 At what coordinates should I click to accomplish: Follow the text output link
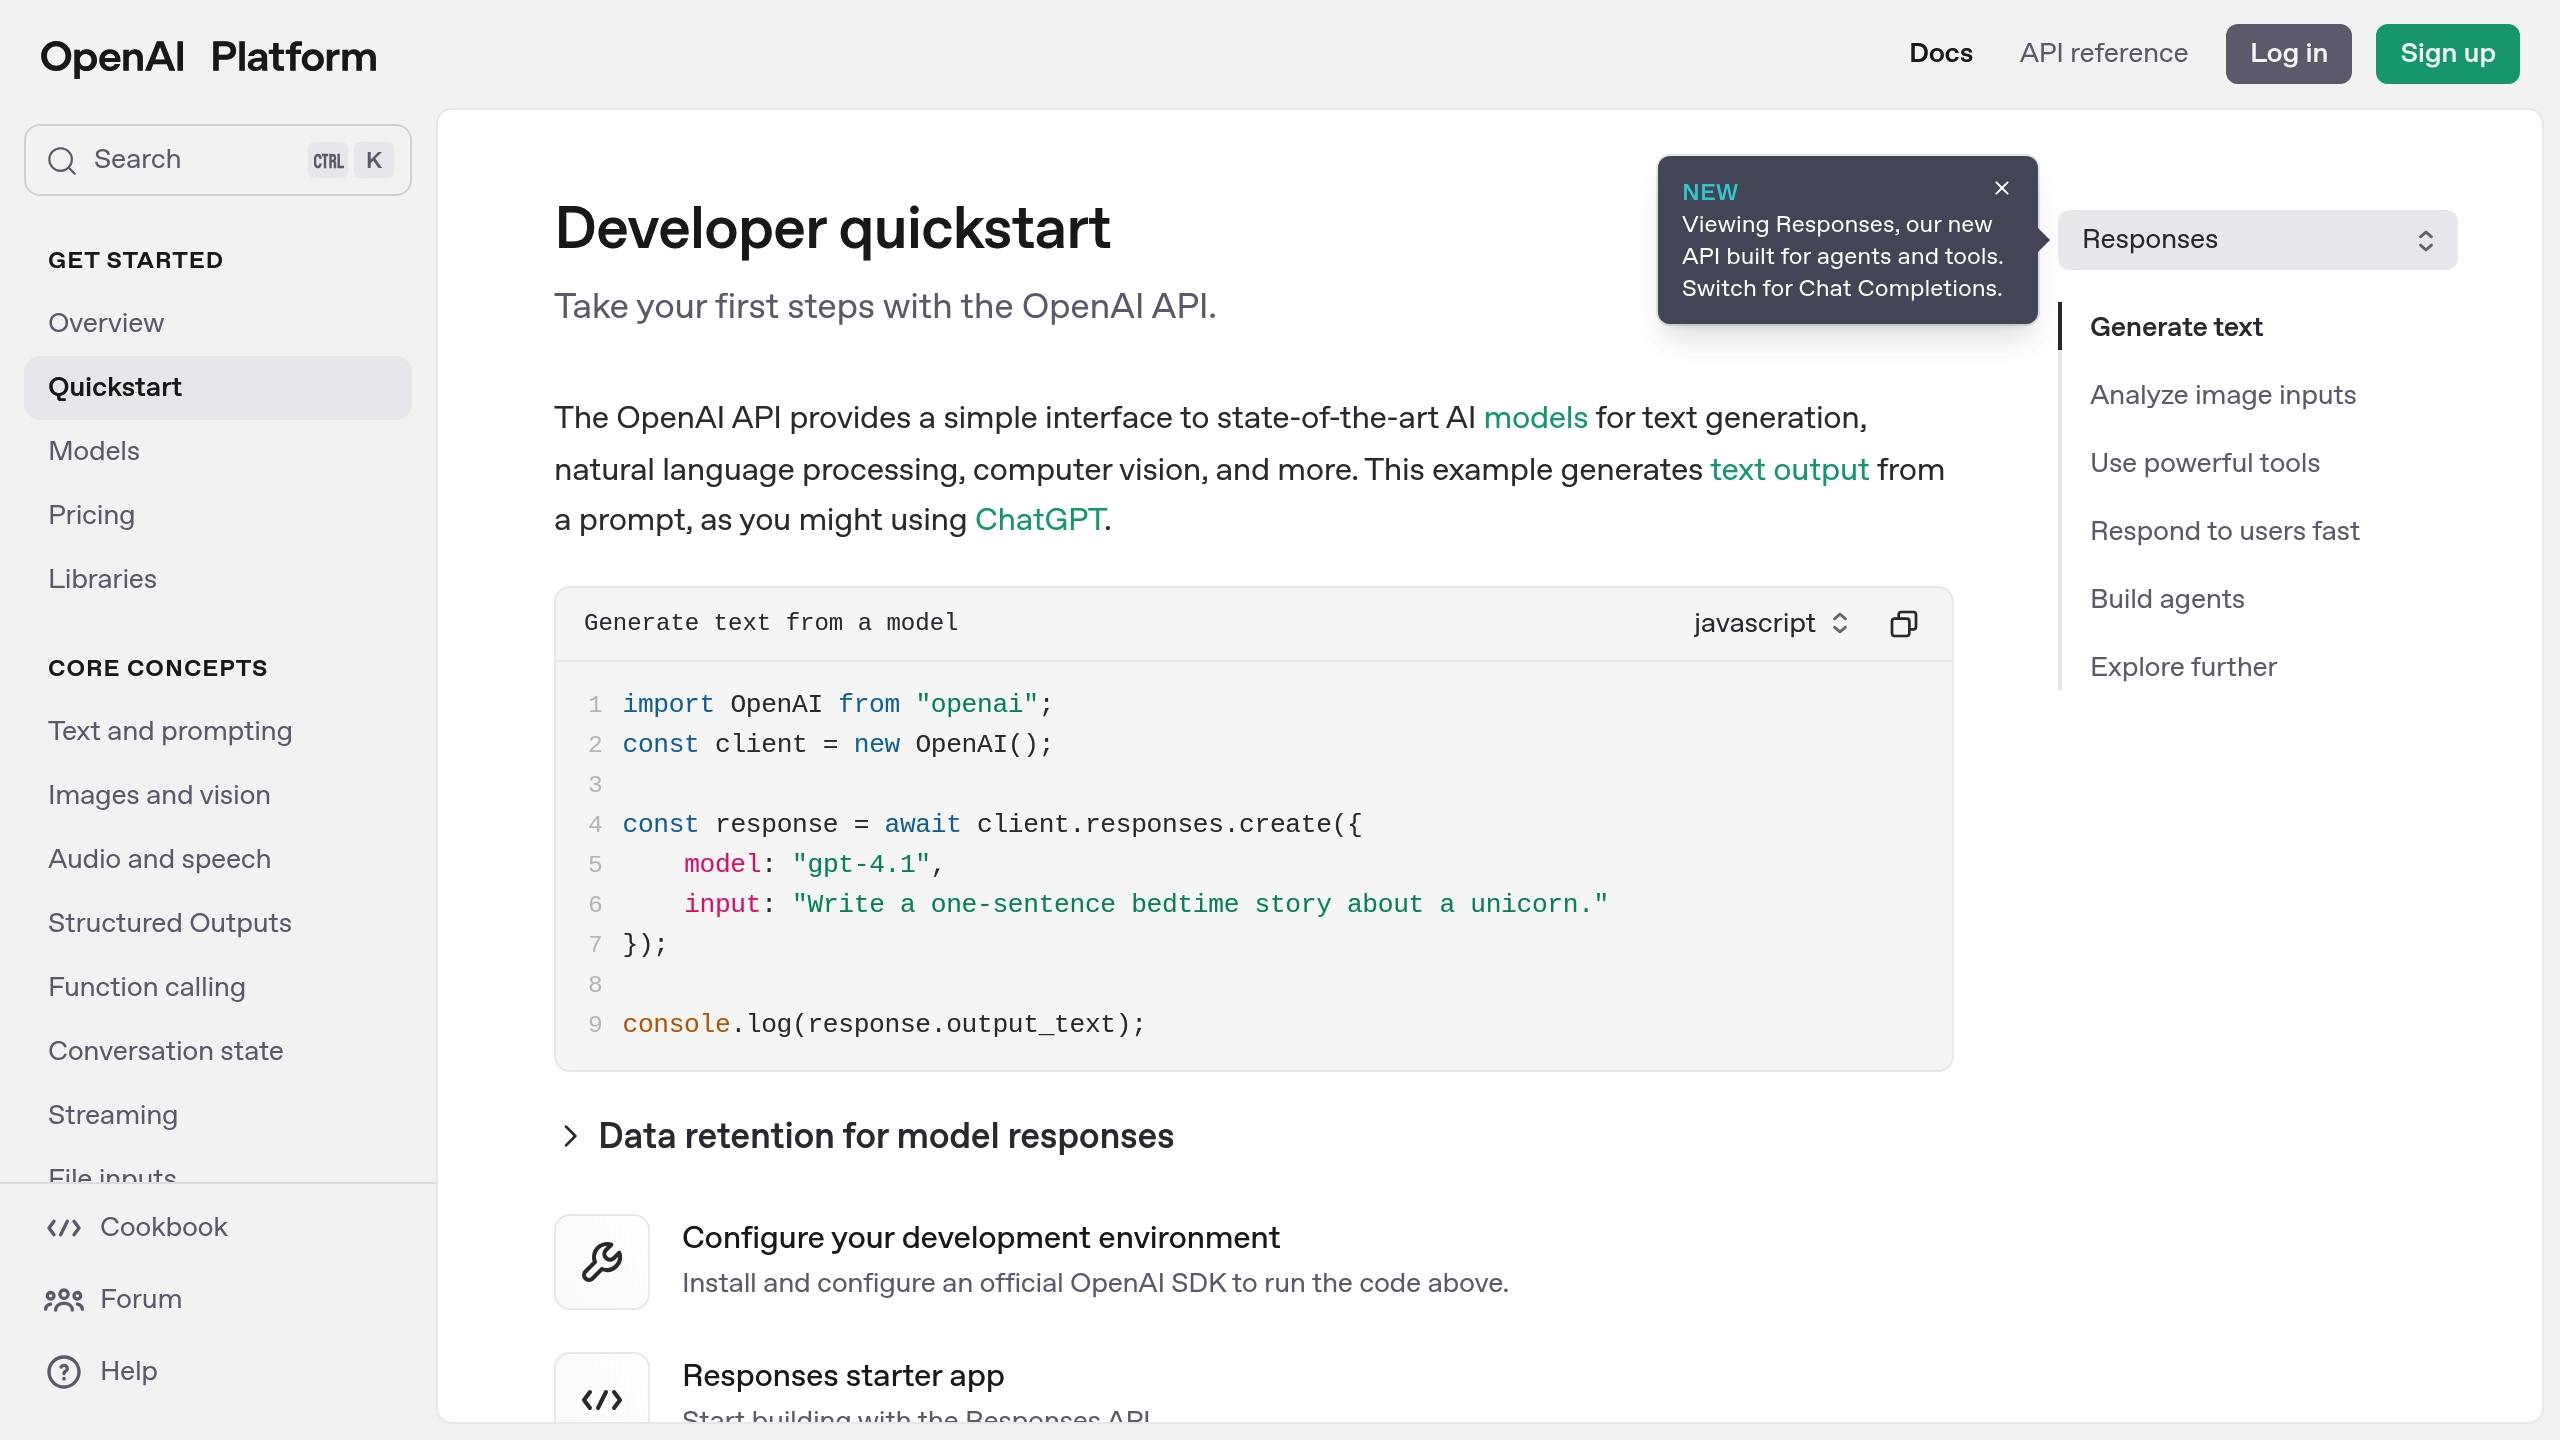[1789, 470]
